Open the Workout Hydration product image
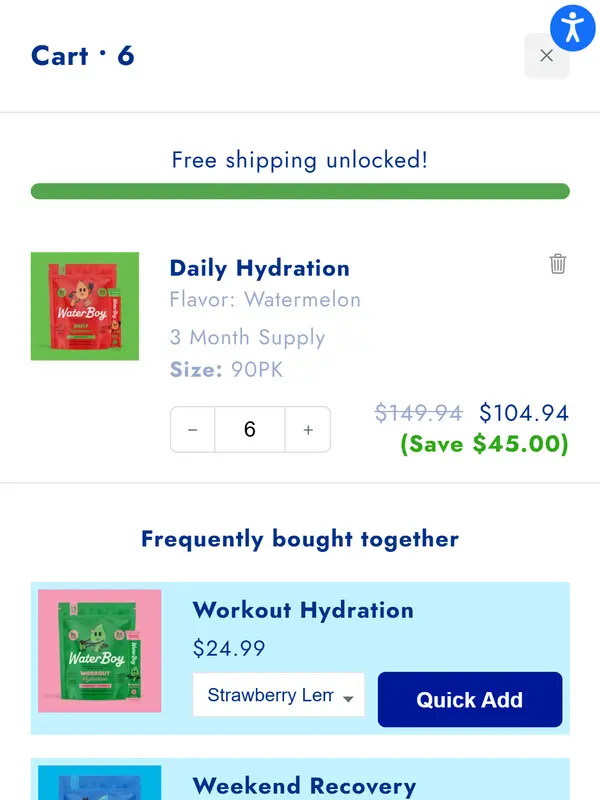The image size is (600, 800). click(100, 651)
